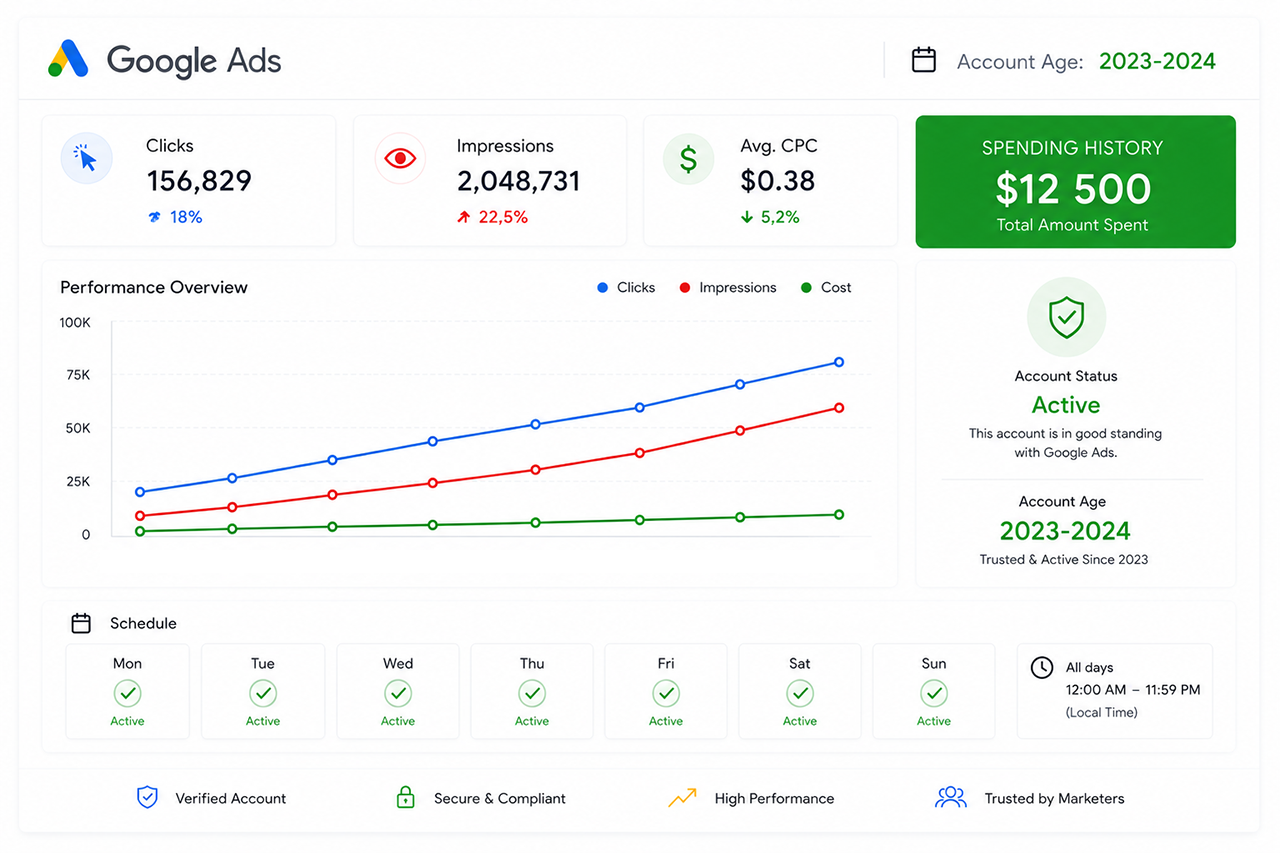Click the calendar icon beside Account Age

(924, 60)
